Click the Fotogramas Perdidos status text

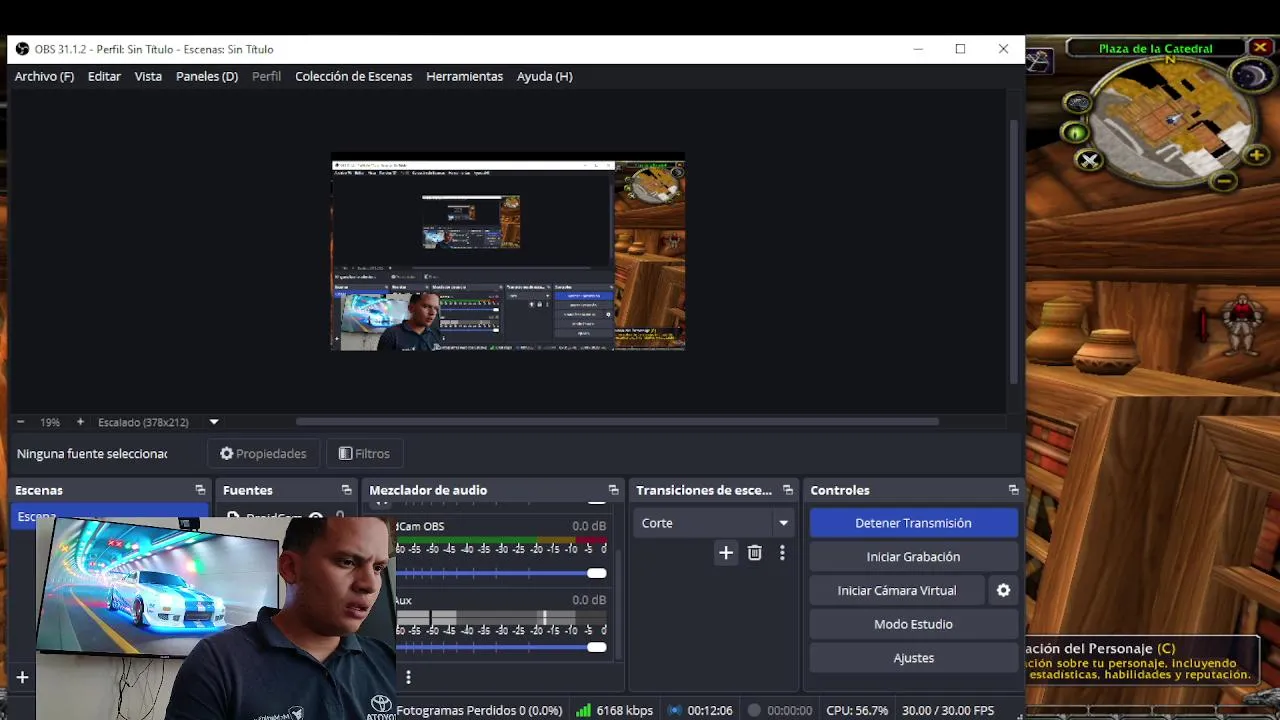tap(479, 710)
